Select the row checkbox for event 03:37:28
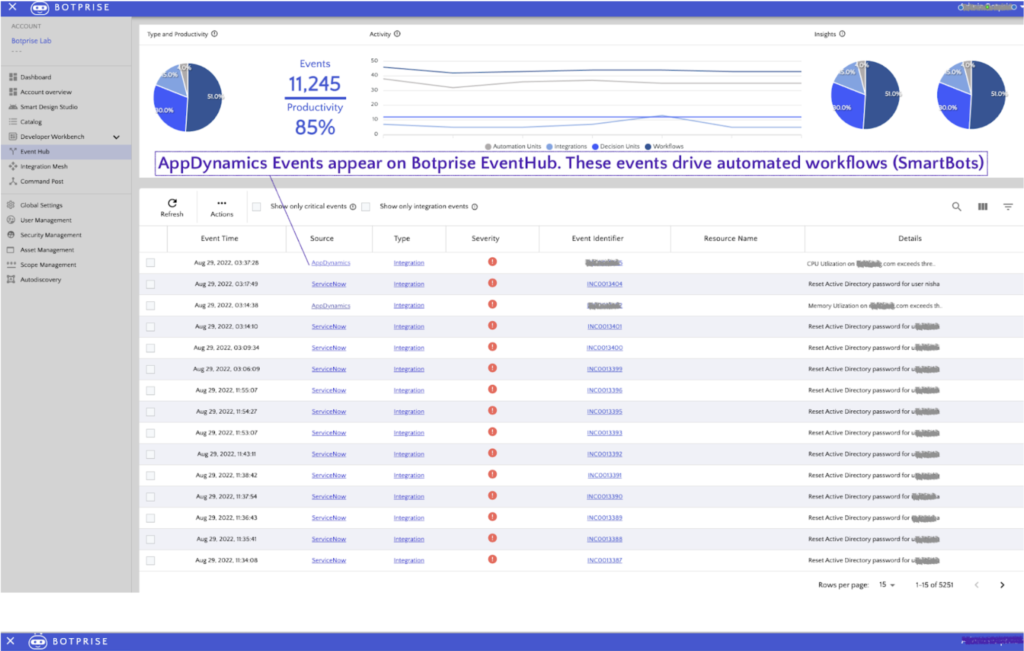 151,262
